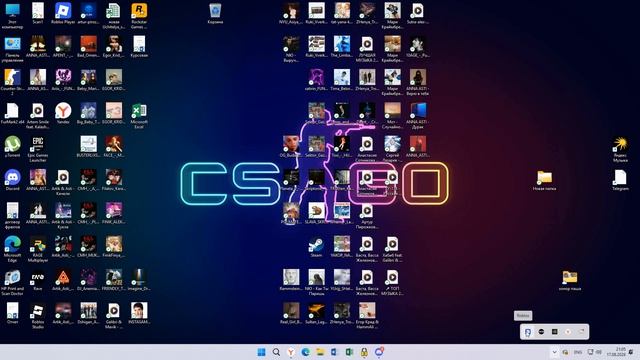The image size is (640, 360).
Task: Select the Dzhigan_A audio file
Action: pyautogui.click(x=88, y=313)
